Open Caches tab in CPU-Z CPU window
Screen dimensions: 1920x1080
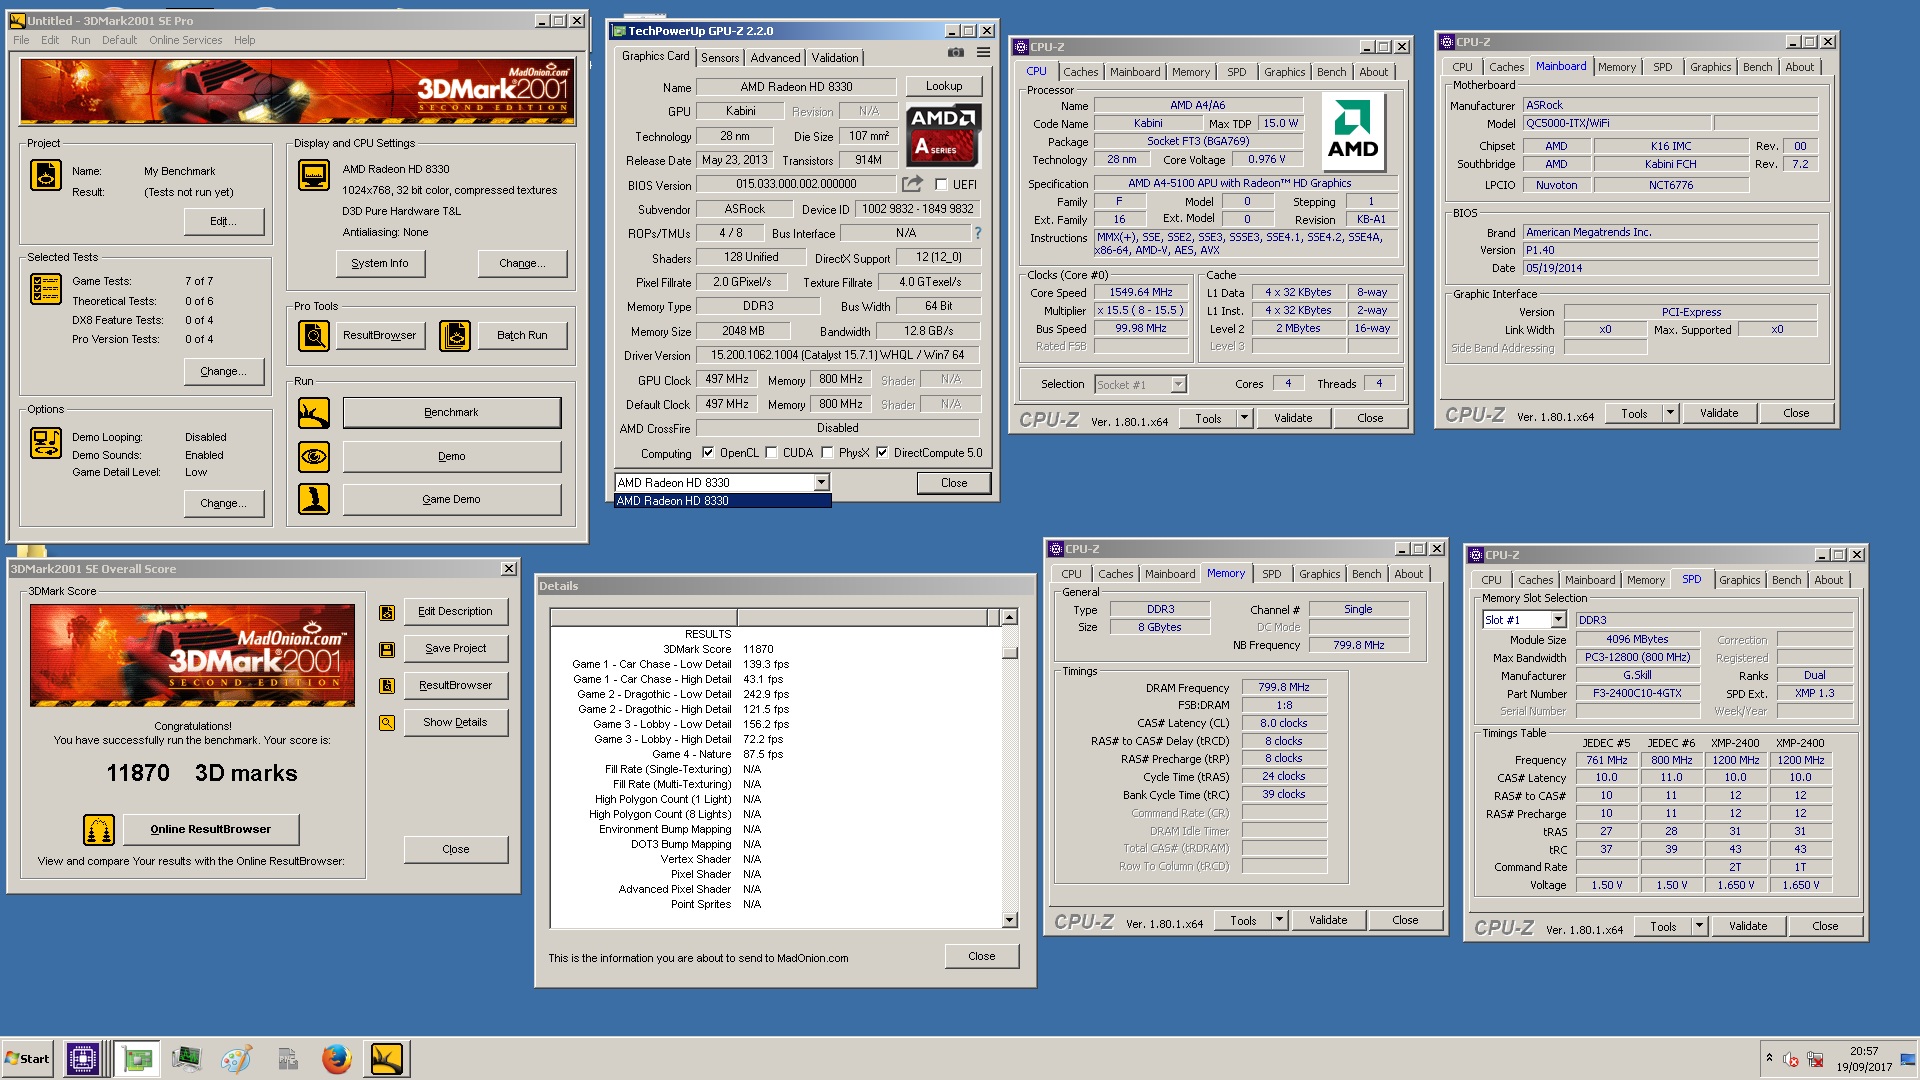[1080, 72]
